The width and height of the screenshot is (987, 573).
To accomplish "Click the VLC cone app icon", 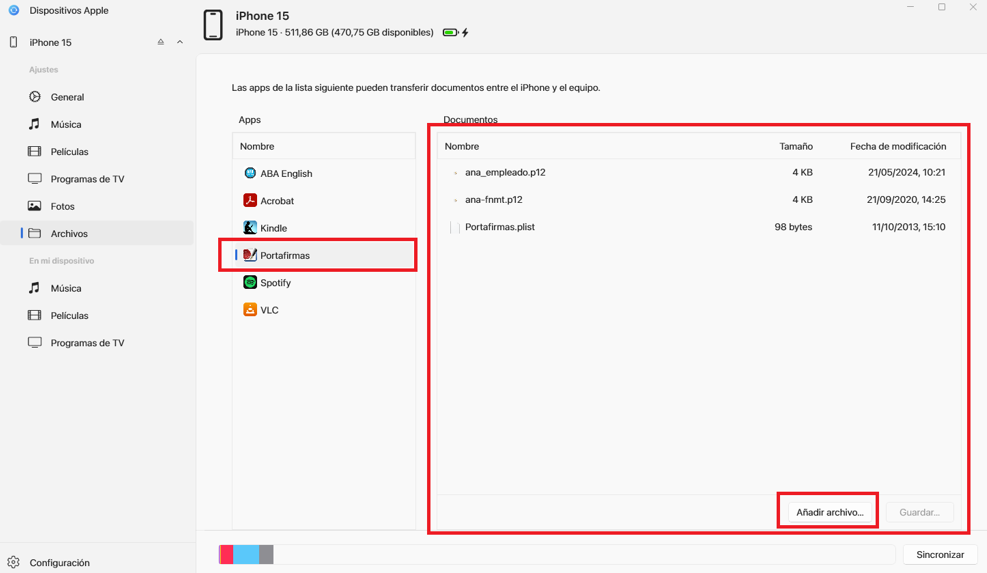I will (250, 309).
